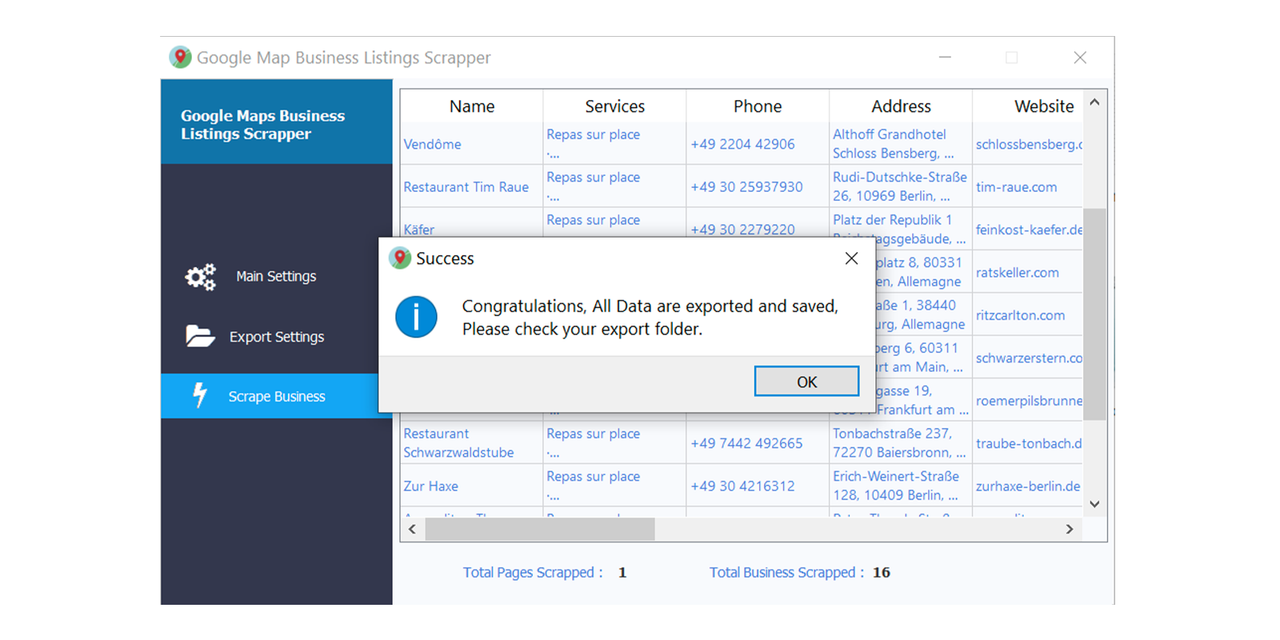Click phone +49 30 4216312
Image resolution: width=1280 pixels, height=640 pixels.
pyautogui.click(x=758, y=486)
